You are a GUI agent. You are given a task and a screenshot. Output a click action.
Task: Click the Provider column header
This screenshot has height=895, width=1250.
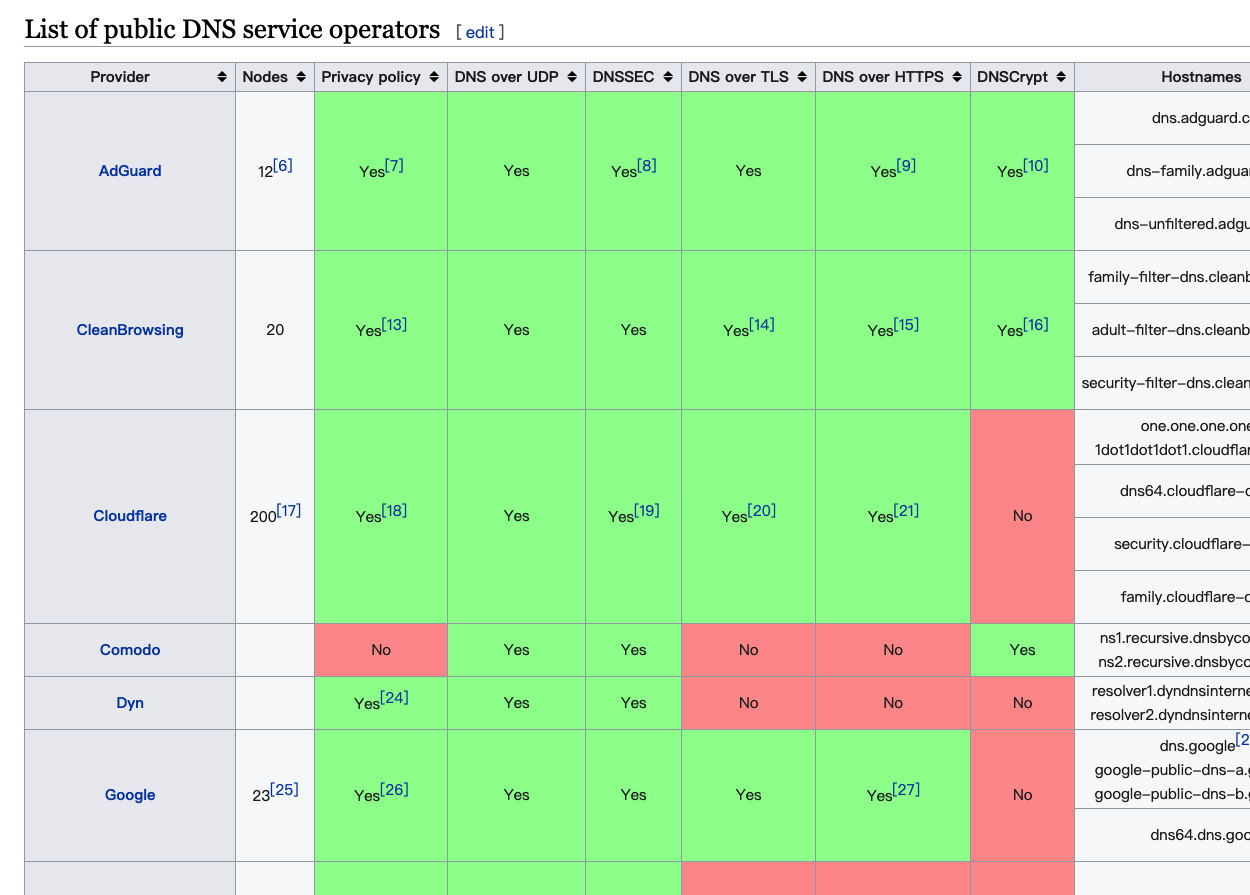[130, 77]
